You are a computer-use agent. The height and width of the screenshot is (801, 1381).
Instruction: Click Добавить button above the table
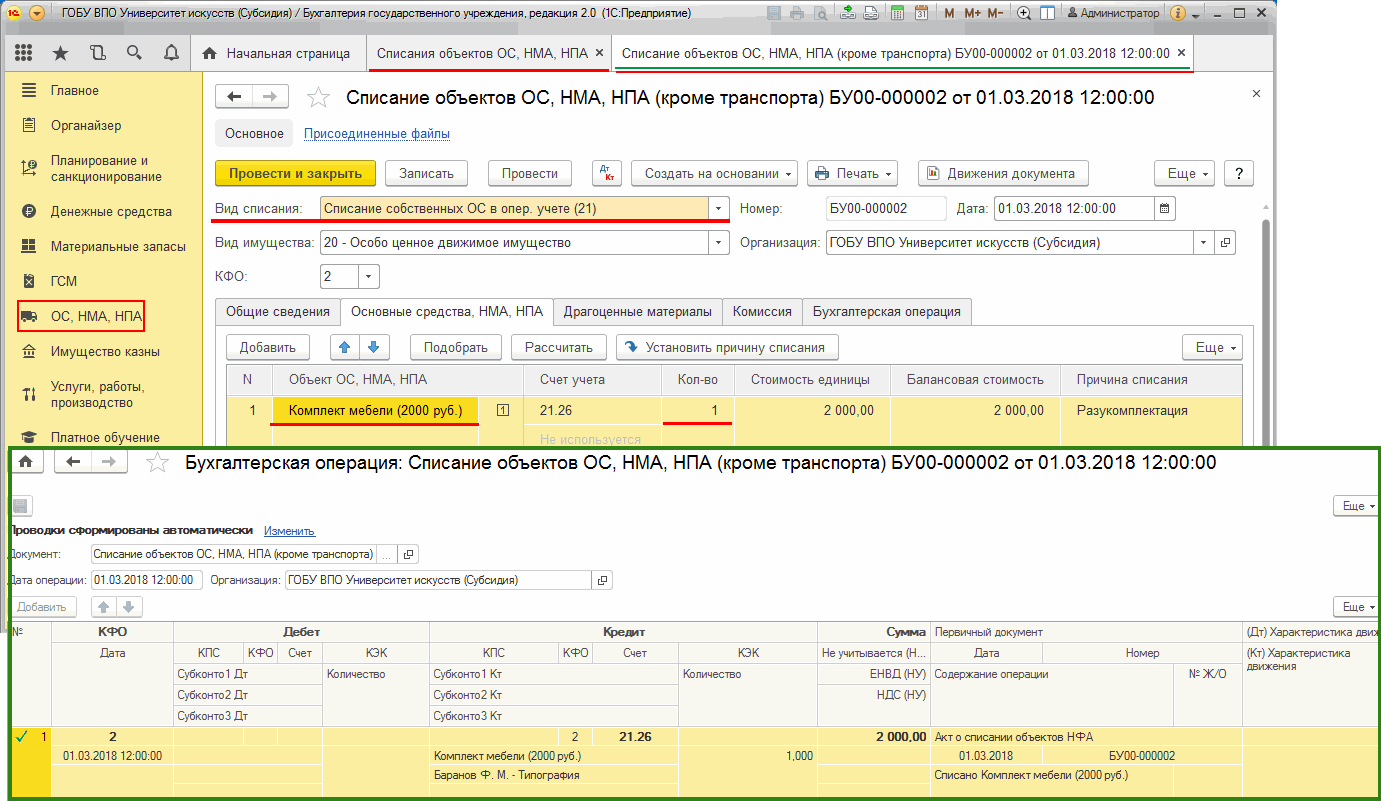click(268, 347)
